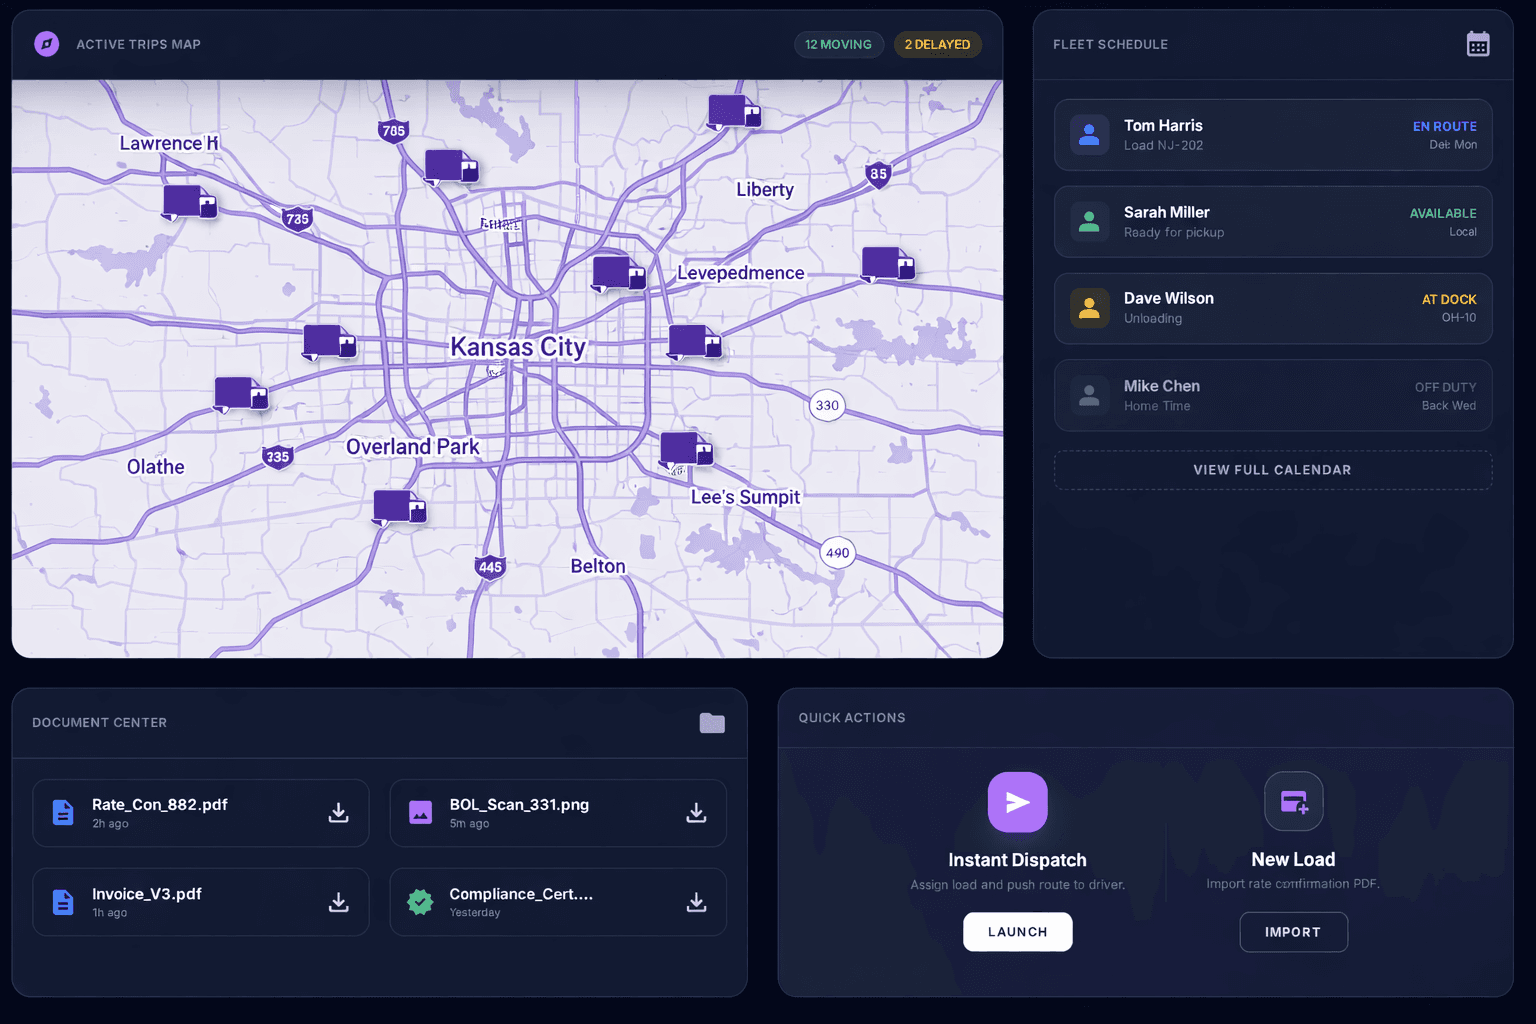This screenshot has height=1024, width=1536.
Task: Click the compass logo beside Active Trips Map
Action: (46, 44)
